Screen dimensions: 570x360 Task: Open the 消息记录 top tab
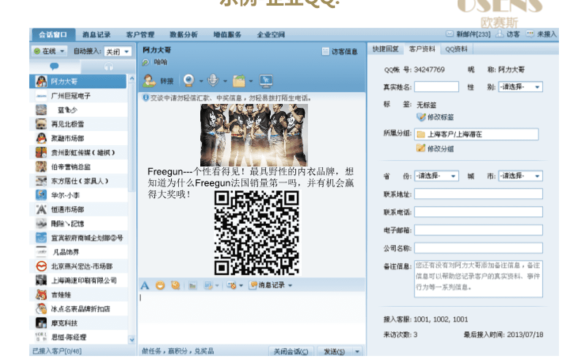tap(96, 35)
